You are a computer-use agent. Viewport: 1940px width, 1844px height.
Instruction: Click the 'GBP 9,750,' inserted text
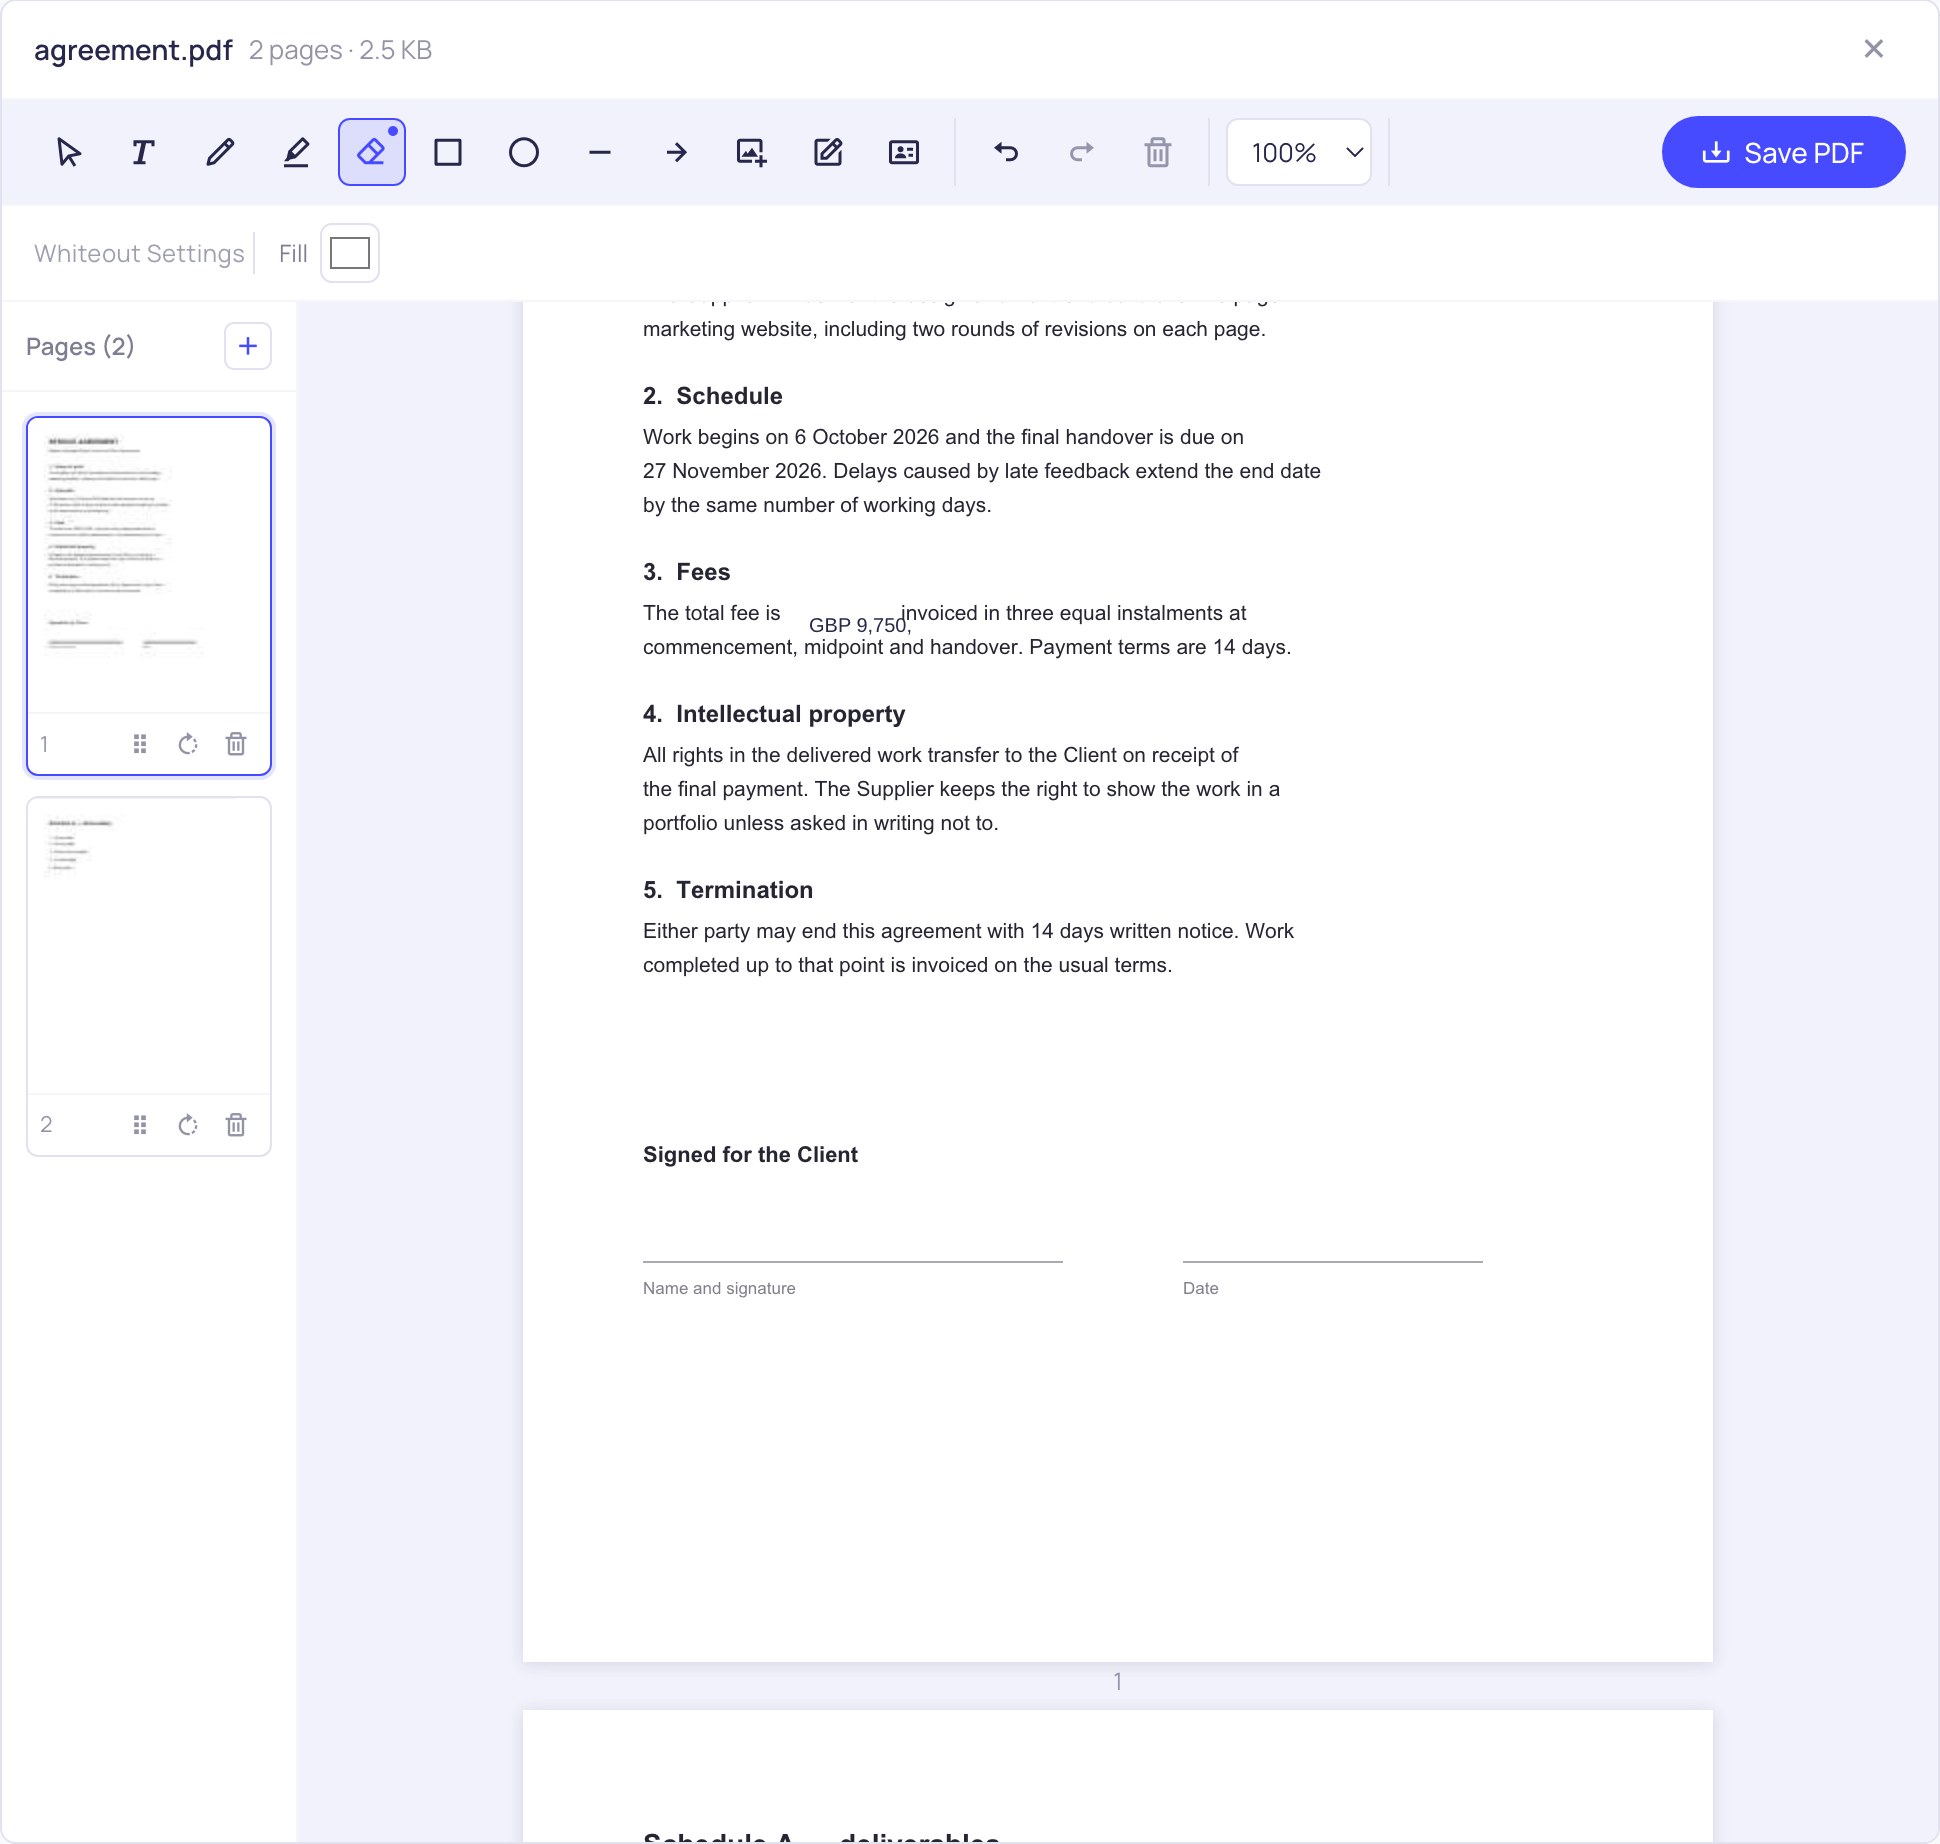click(860, 625)
